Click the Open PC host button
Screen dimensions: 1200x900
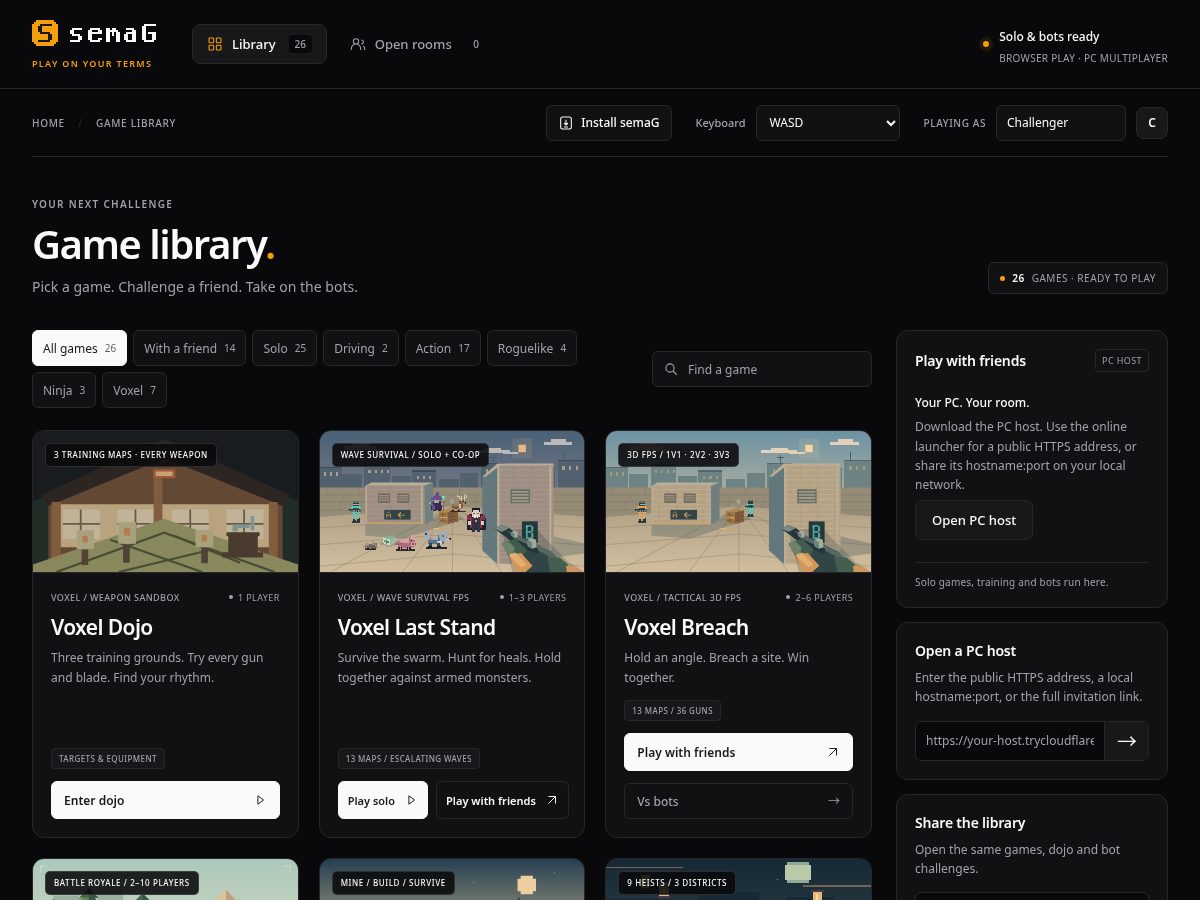[974, 520]
